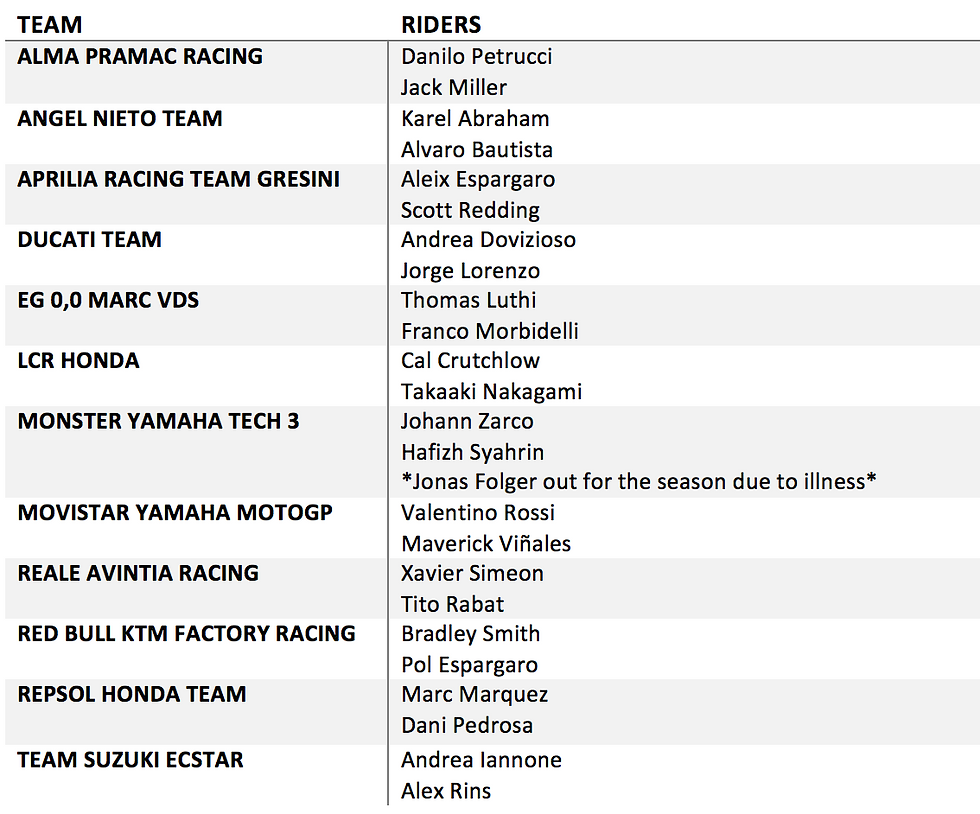
Task: Select APRILIA RACING TEAM GRESINI
Action: 178,179
